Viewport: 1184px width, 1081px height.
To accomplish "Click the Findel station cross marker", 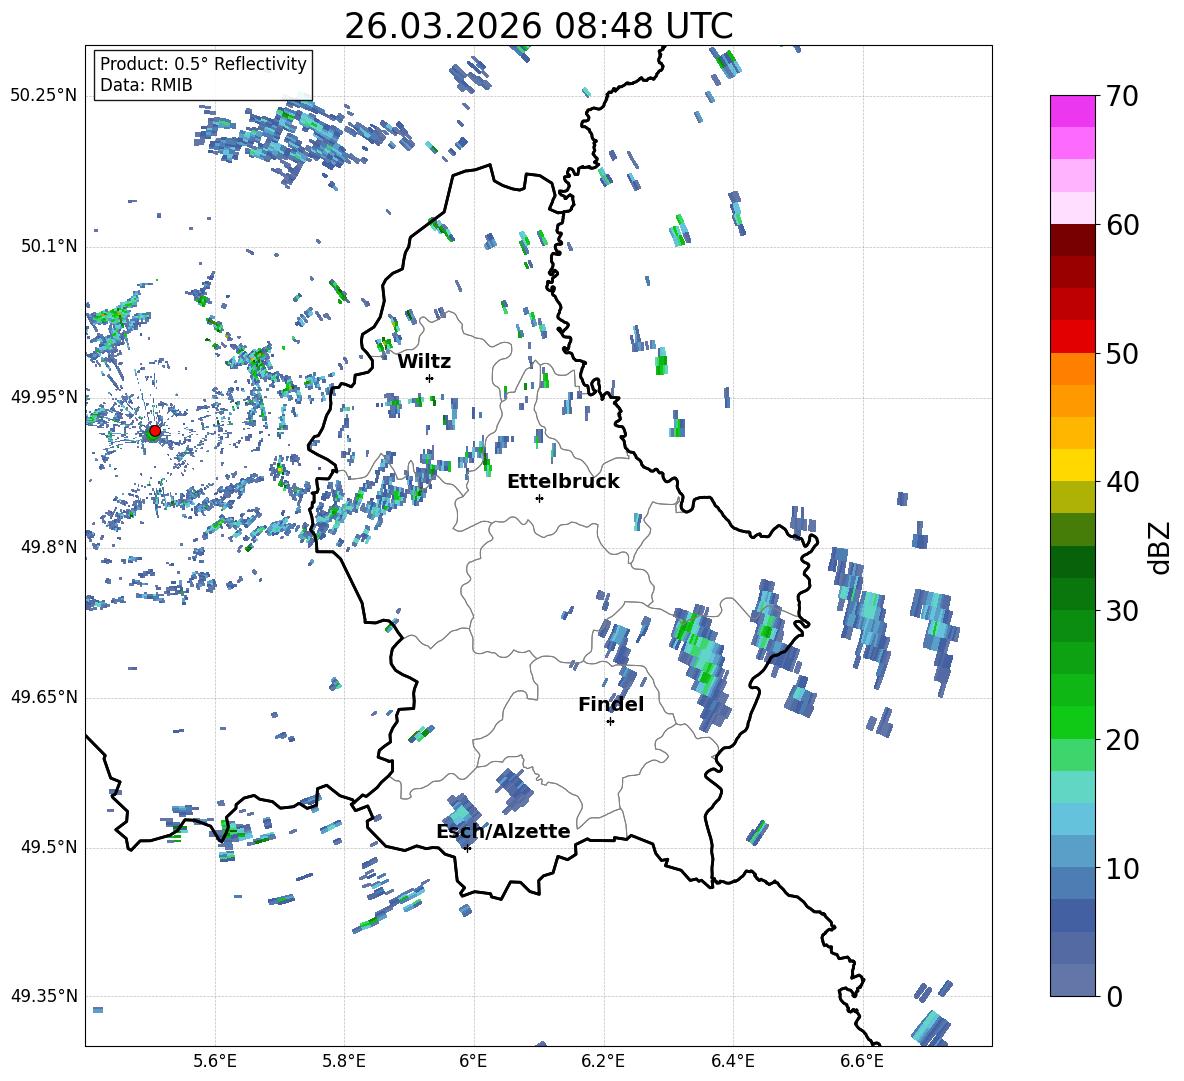I will click(610, 721).
